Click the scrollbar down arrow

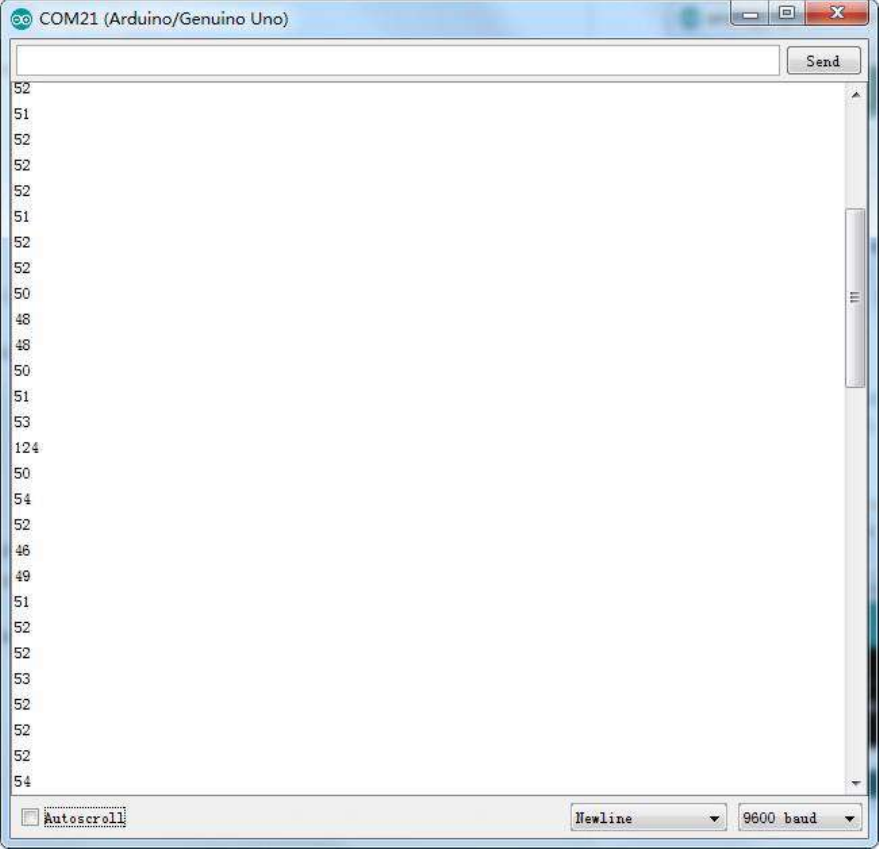pyautogui.click(x=855, y=783)
